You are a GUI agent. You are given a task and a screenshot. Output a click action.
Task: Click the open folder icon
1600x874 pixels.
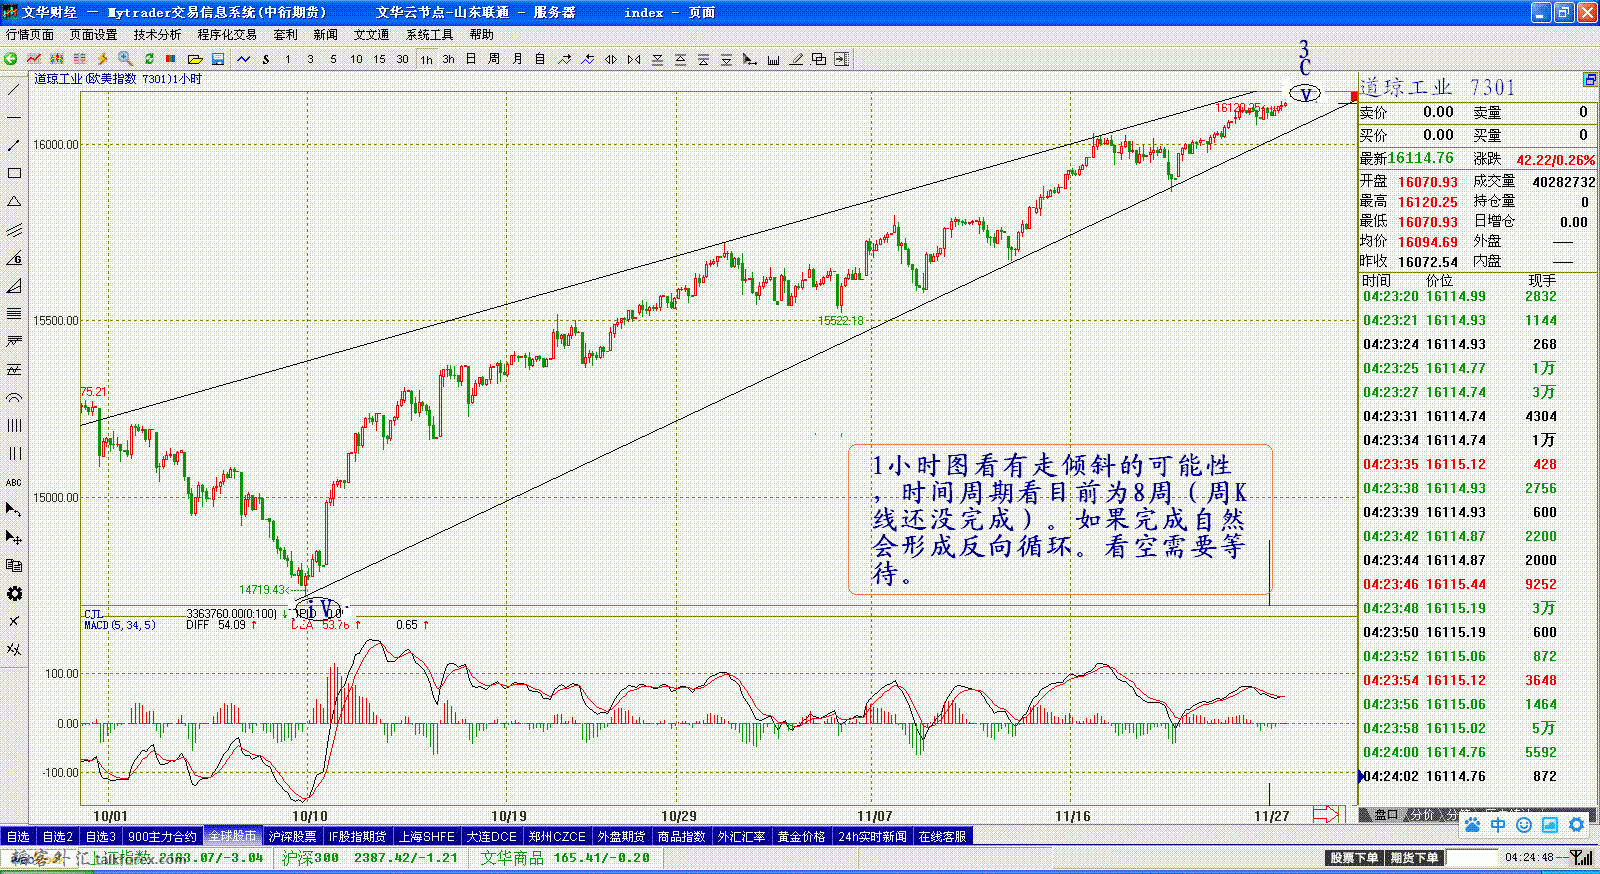(195, 59)
